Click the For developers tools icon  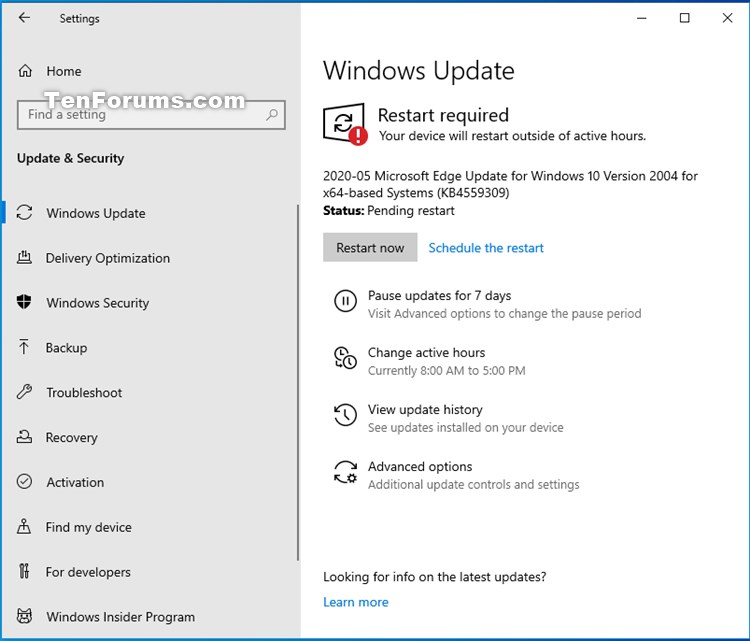[24, 571]
